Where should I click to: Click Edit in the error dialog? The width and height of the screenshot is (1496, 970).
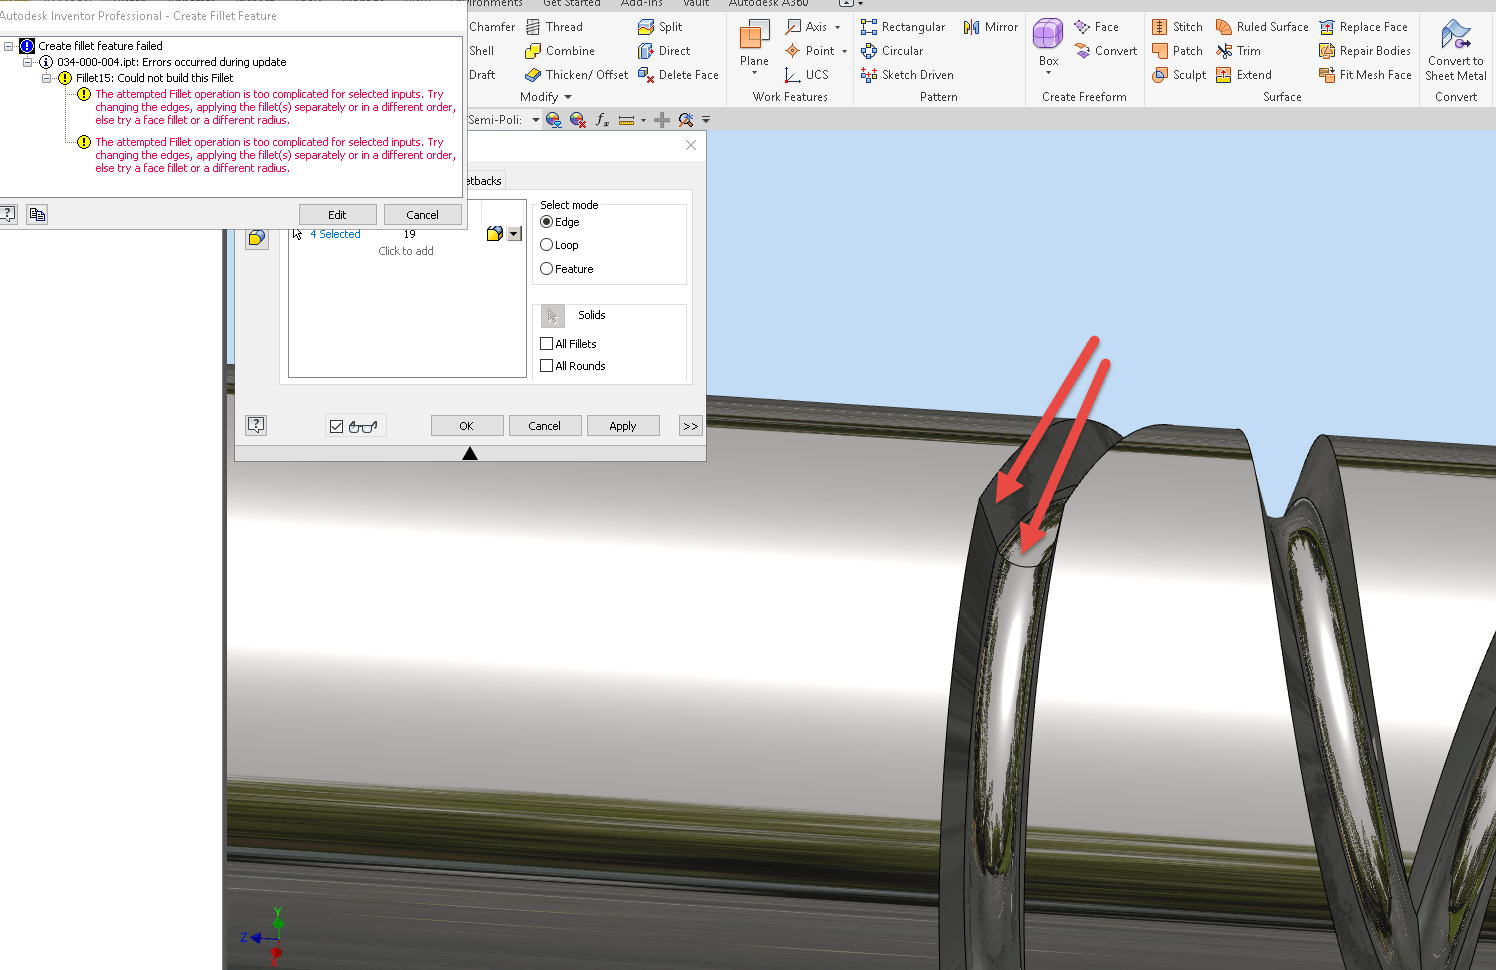pos(338,215)
